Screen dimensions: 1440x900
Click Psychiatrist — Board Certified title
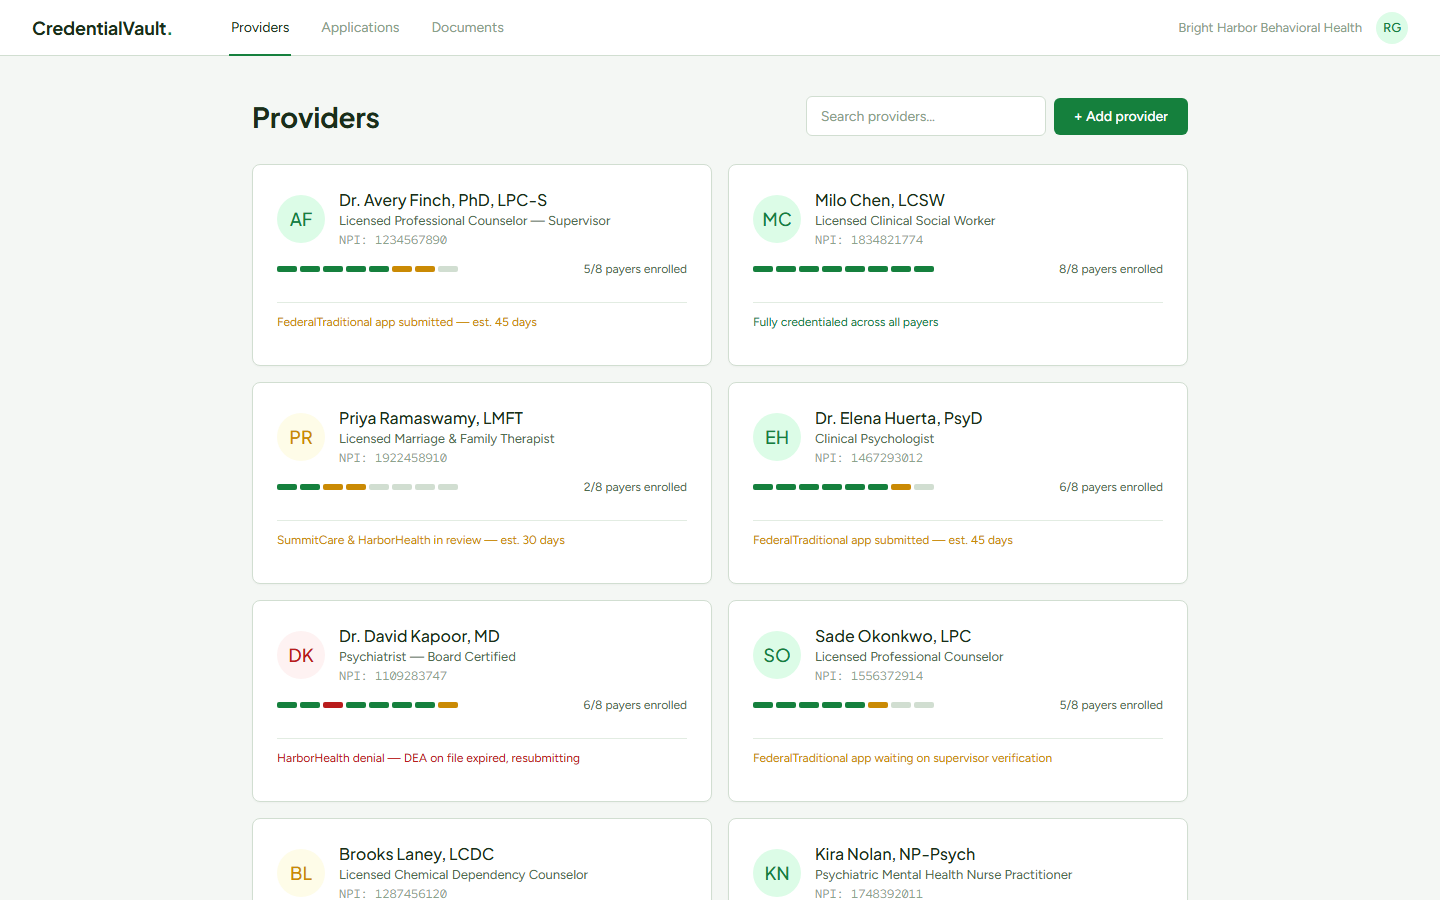[428, 657]
